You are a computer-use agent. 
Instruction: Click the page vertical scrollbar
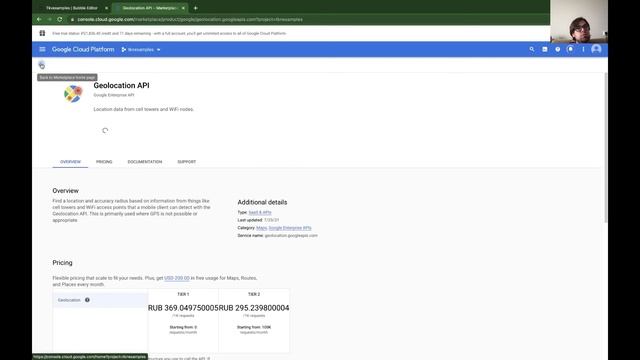(605, 147)
